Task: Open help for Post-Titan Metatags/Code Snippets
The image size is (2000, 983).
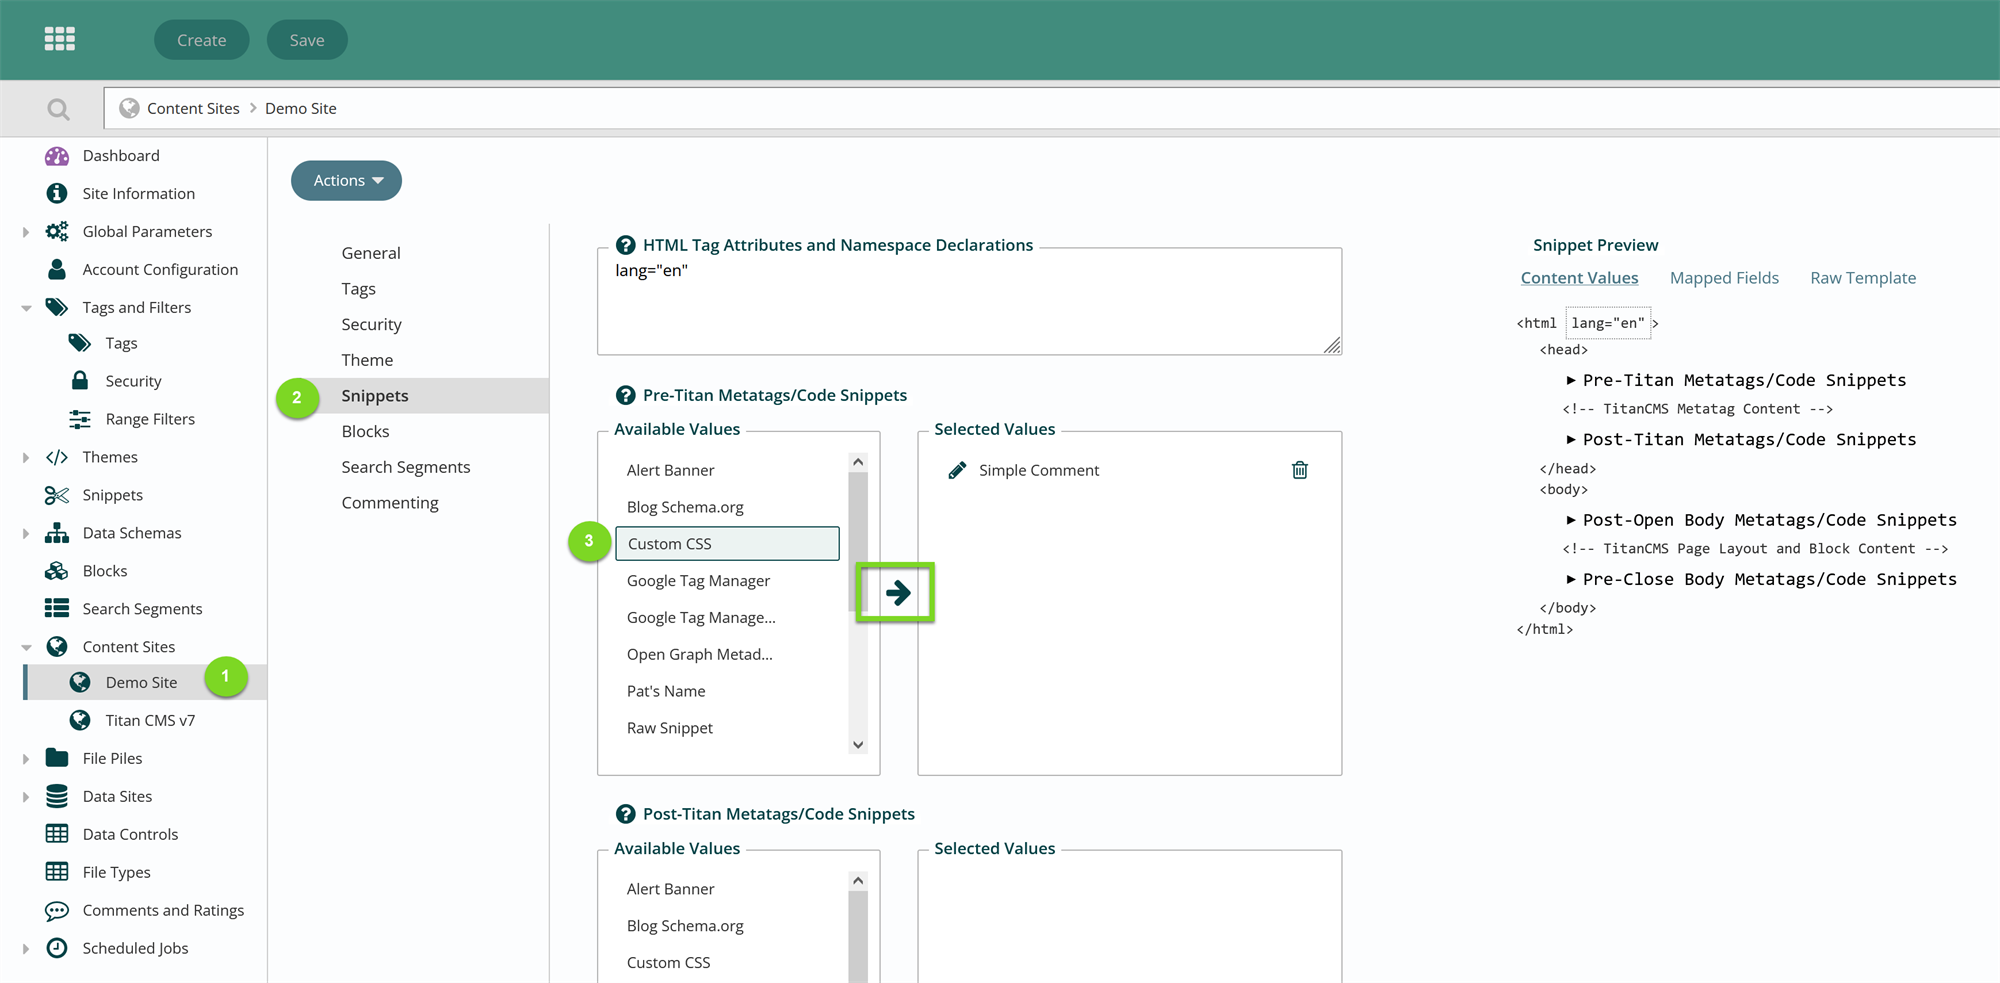Action: coord(625,814)
